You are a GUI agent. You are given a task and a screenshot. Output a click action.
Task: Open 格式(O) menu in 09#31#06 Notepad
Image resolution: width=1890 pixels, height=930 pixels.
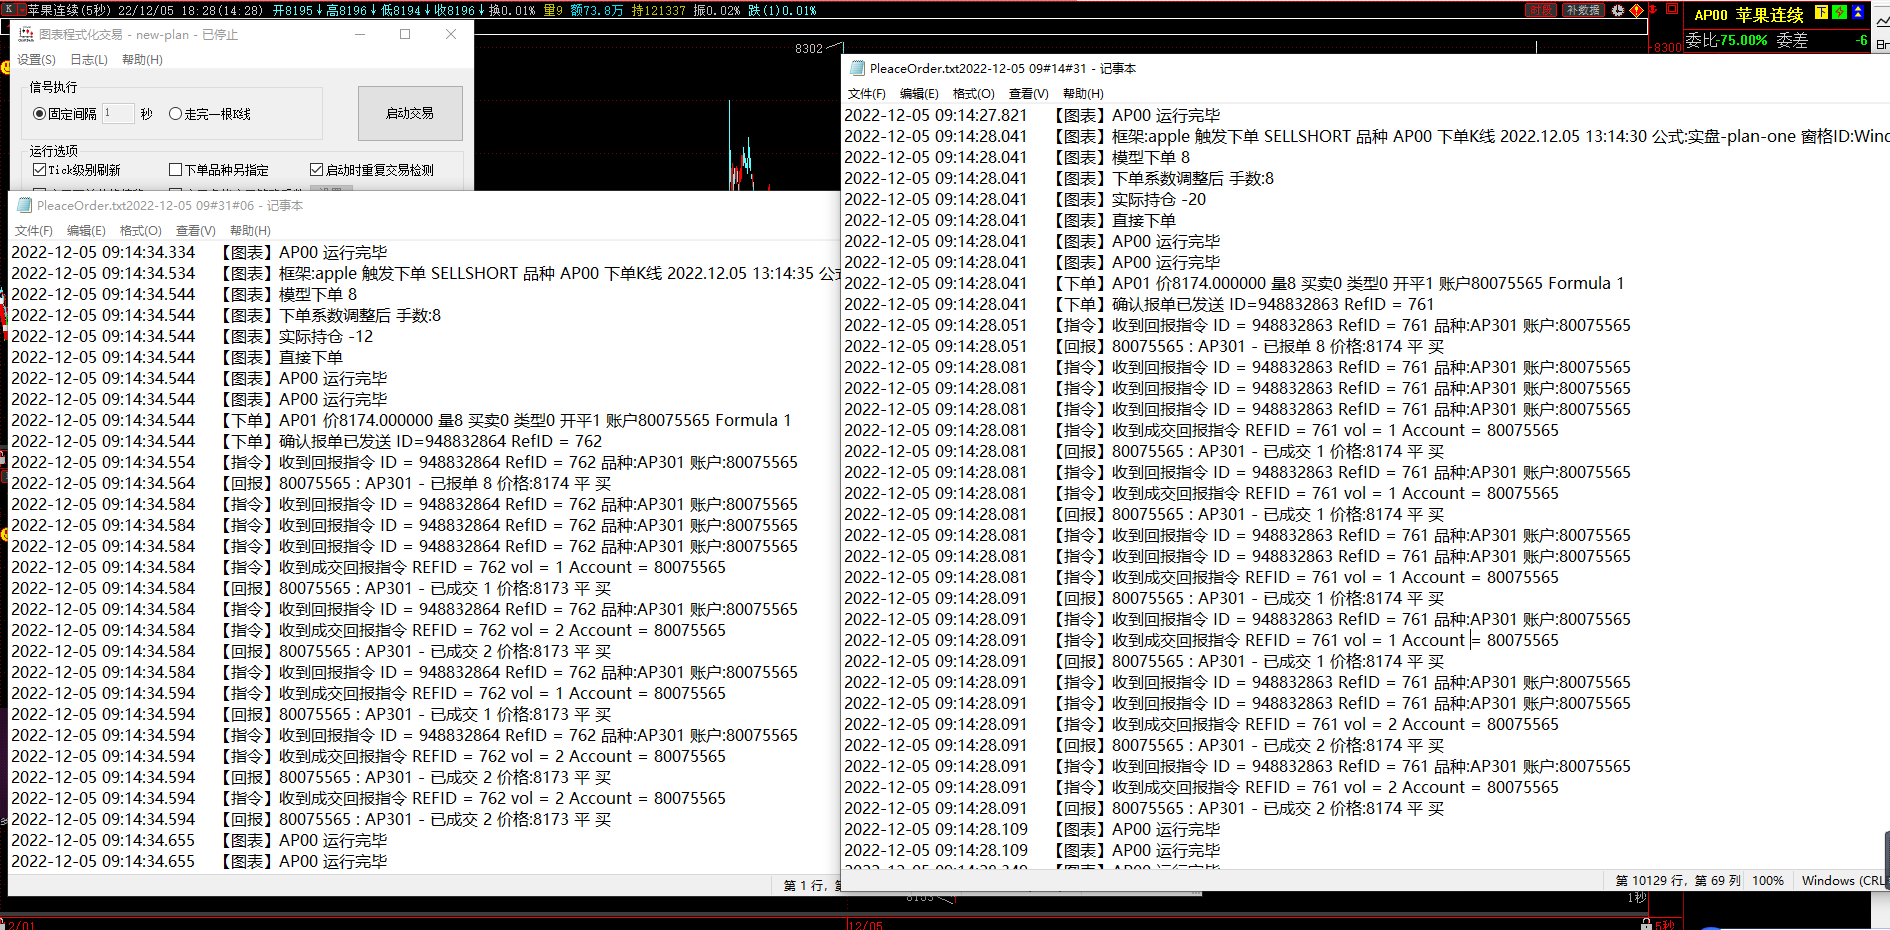point(140,231)
